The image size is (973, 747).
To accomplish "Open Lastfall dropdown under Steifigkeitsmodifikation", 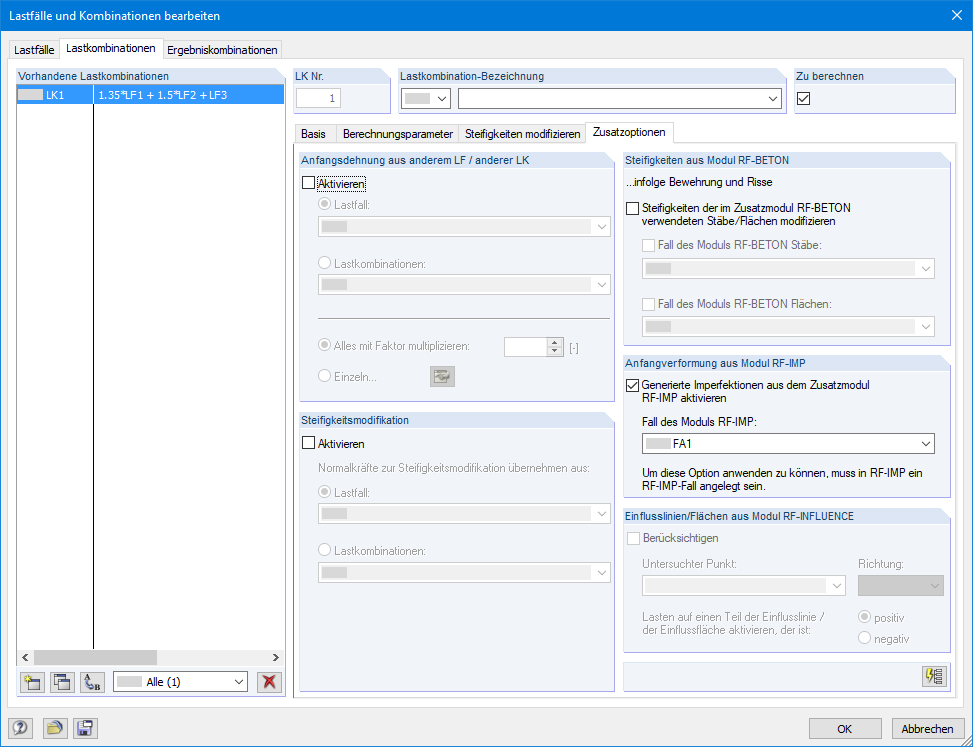I will point(464,514).
